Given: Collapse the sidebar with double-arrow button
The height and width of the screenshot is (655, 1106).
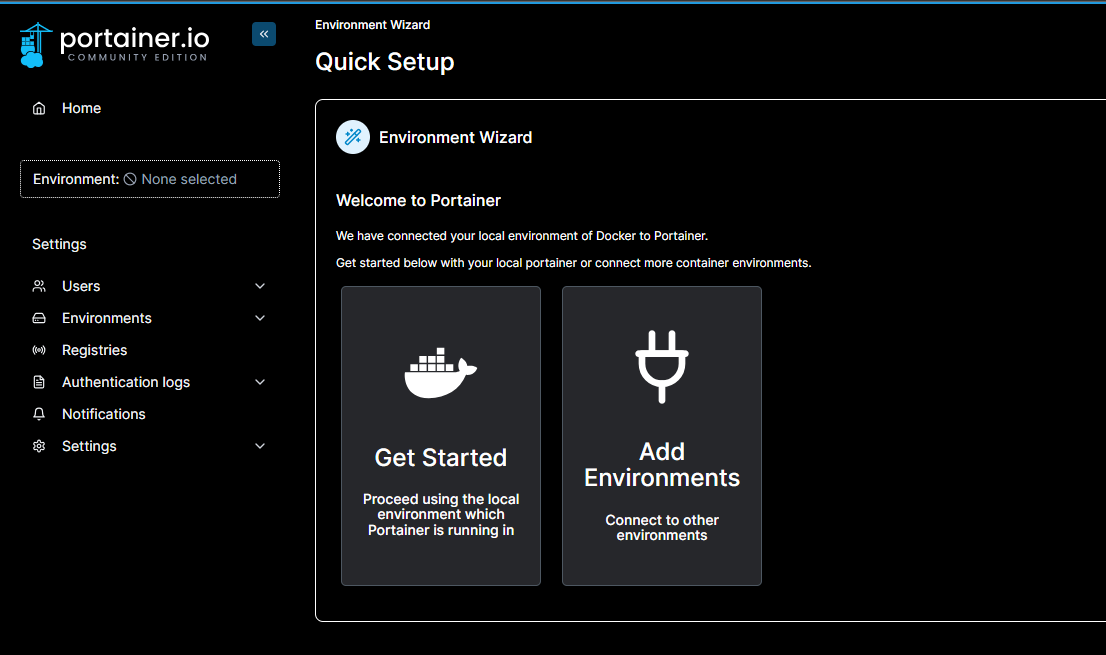Looking at the screenshot, I should pos(264,34).
